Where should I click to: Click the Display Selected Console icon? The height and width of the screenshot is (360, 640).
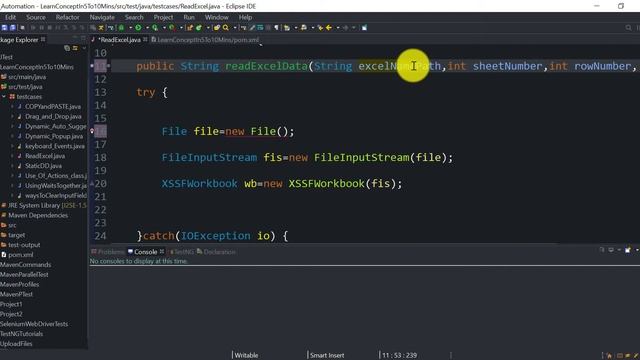click(x=611, y=250)
